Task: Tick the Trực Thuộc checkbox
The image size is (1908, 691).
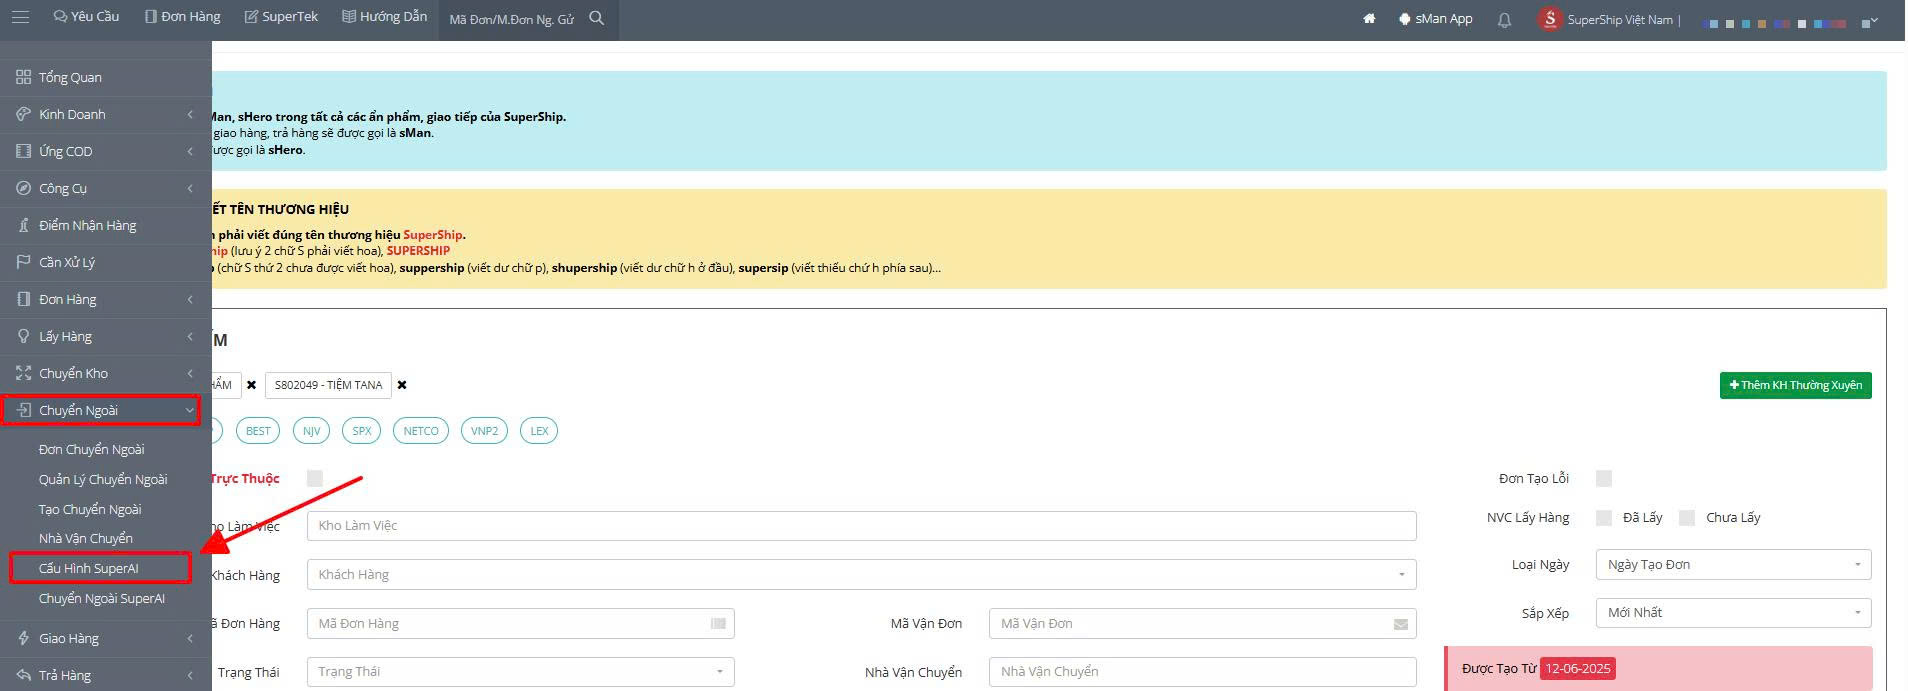Action: point(315,478)
